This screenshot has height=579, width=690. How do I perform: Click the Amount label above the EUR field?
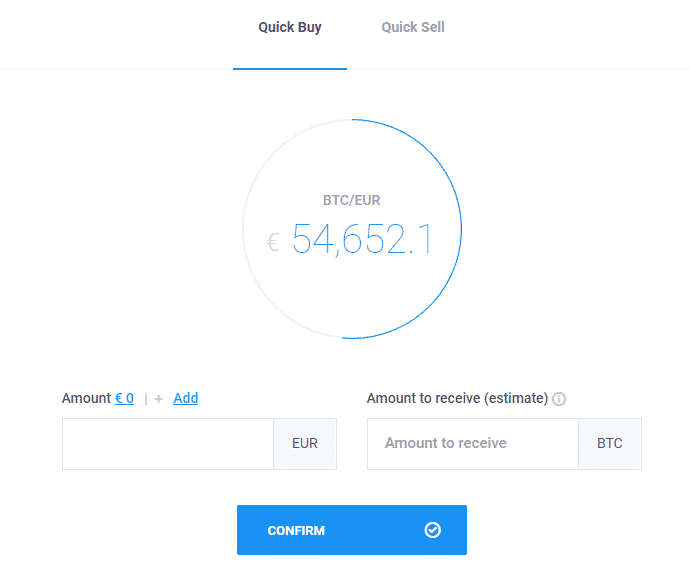tap(86, 398)
